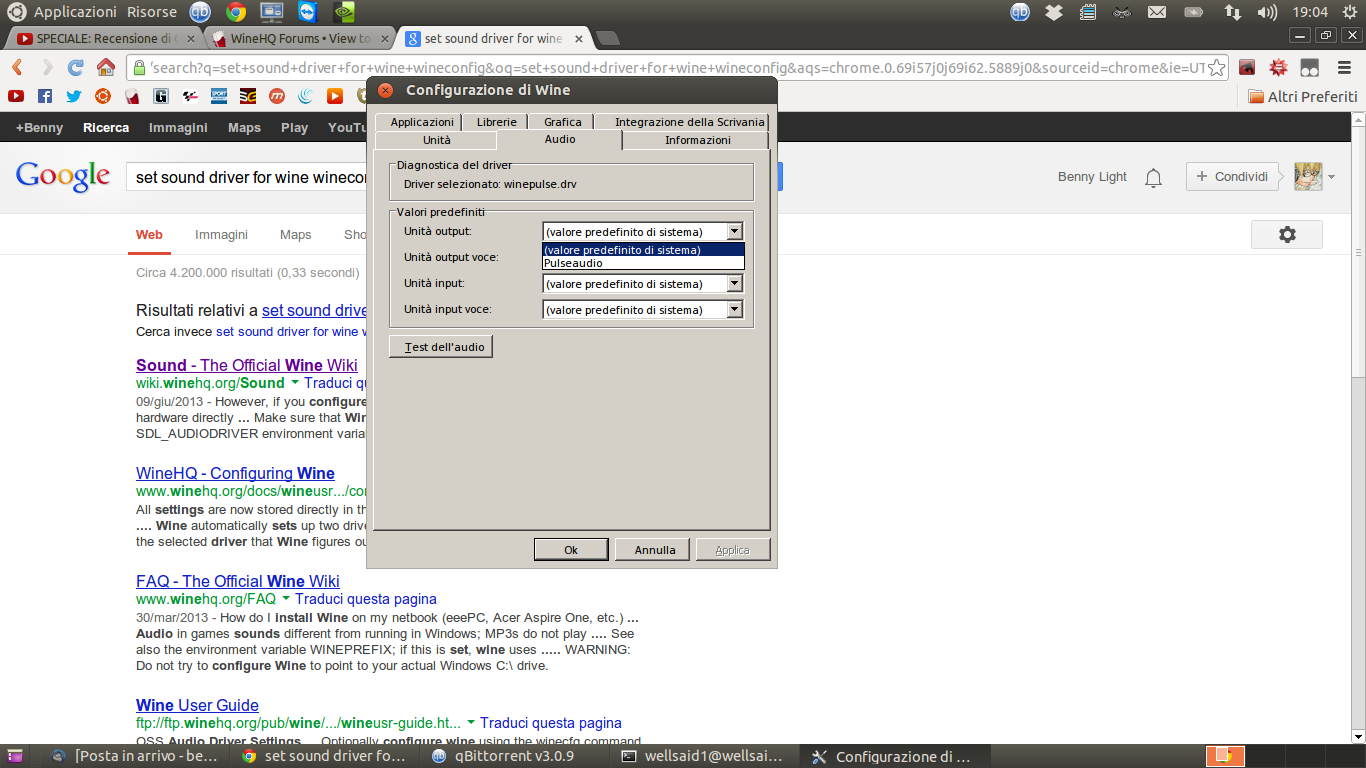
Task: Open Sound - The Official Wine Wiki link
Action: 247,365
